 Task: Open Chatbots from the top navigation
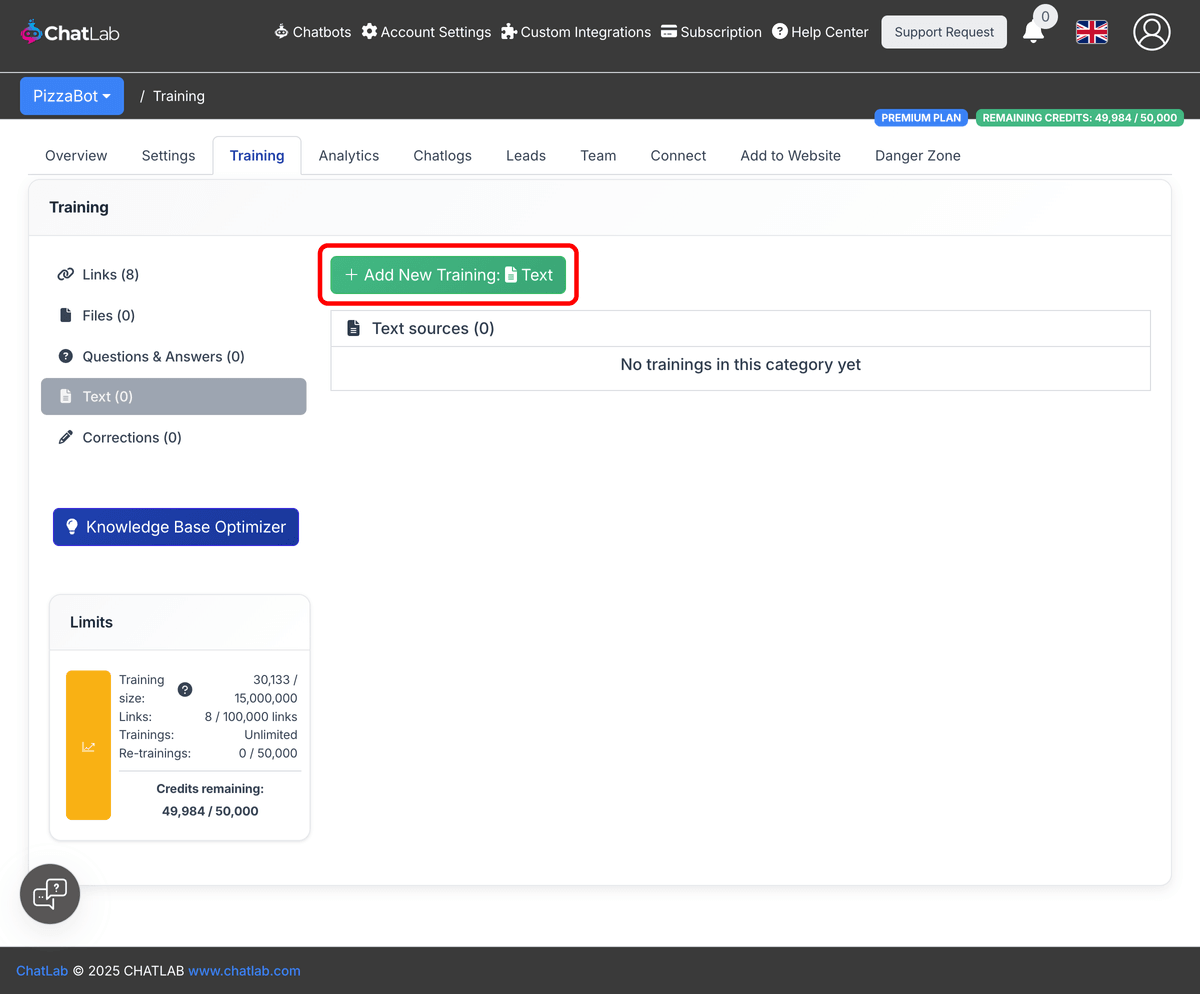click(x=313, y=32)
